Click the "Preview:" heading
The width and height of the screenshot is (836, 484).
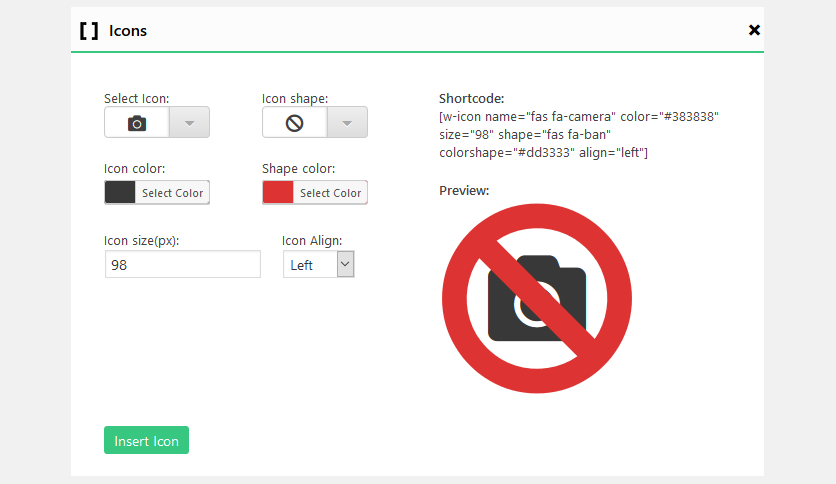464,191
